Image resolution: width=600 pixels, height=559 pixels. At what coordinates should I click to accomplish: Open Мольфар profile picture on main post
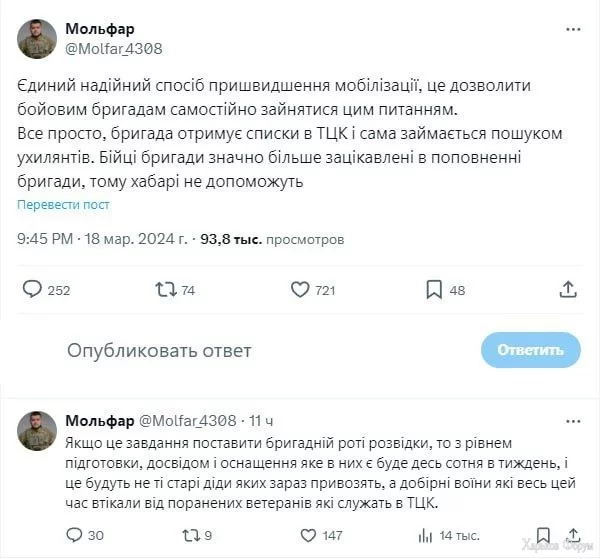pyautogui.click(x=37, y=38)
